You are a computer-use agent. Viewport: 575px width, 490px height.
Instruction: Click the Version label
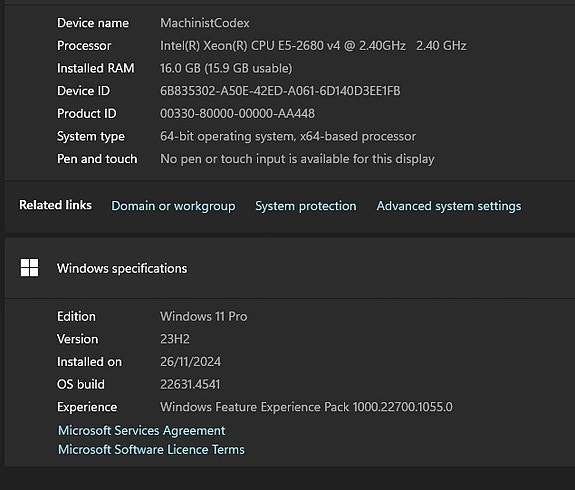click(x=77, y=339)
